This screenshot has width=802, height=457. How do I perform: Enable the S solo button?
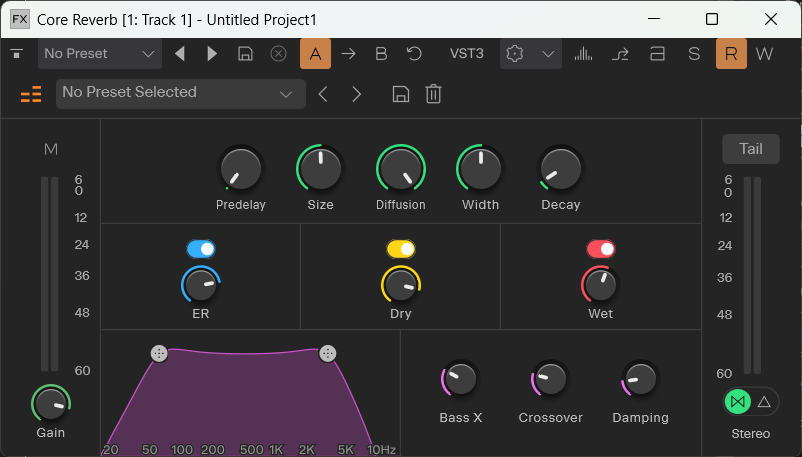point(694,53)
